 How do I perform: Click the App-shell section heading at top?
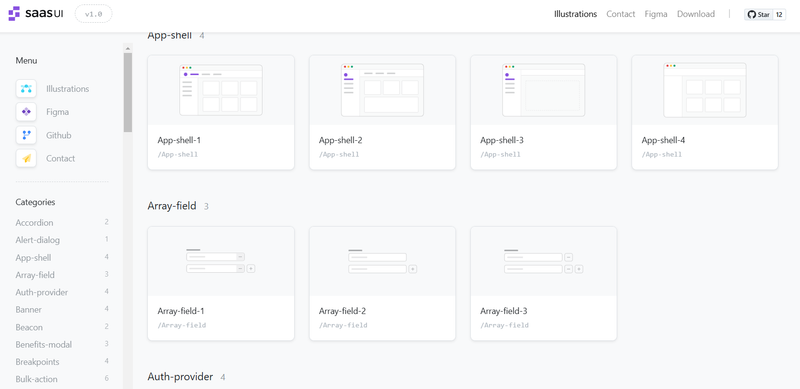coord(169,36)
